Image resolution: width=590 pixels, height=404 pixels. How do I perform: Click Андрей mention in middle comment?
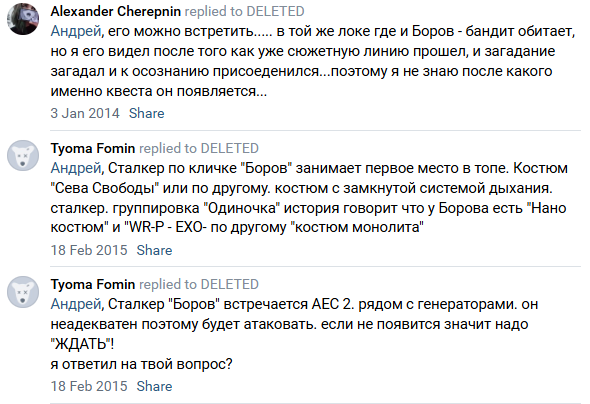(x=76, y=168)
